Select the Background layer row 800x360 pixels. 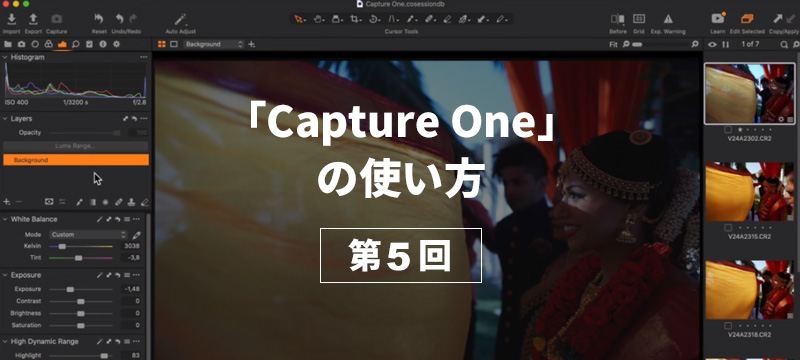click(x=76, y=160)
